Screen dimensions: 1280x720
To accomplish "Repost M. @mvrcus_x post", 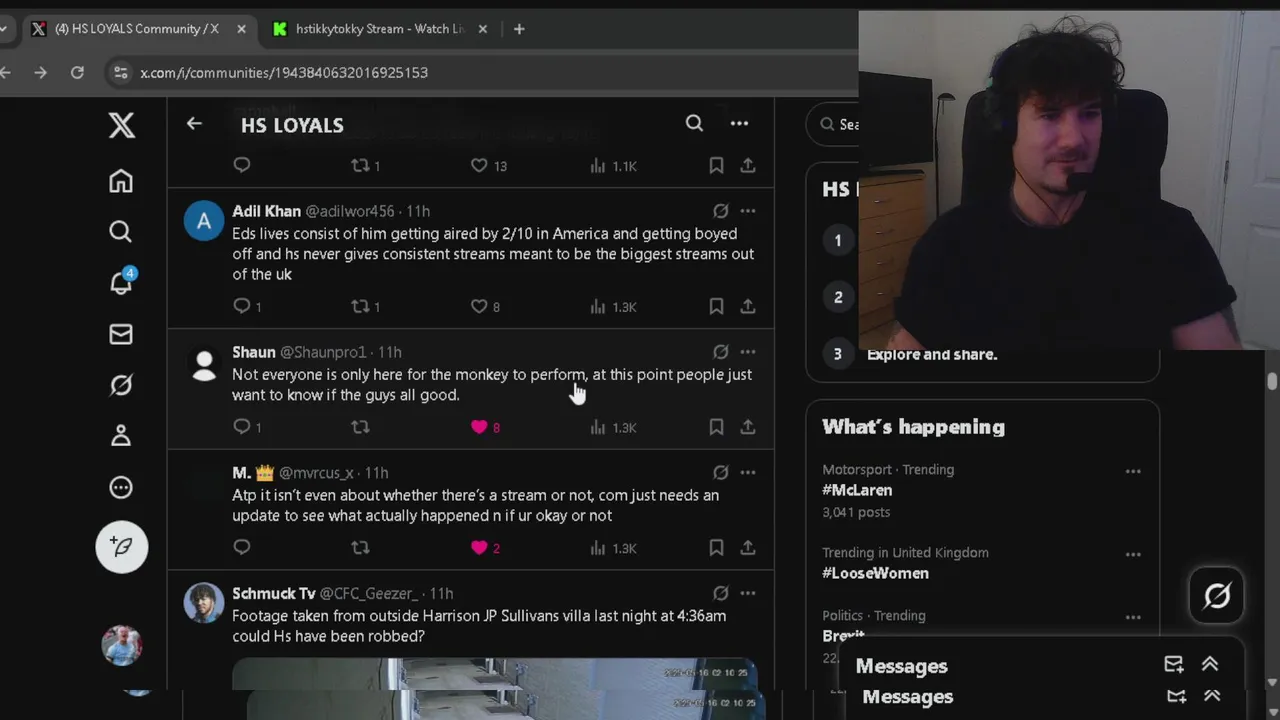I will (x=360, y=547).
